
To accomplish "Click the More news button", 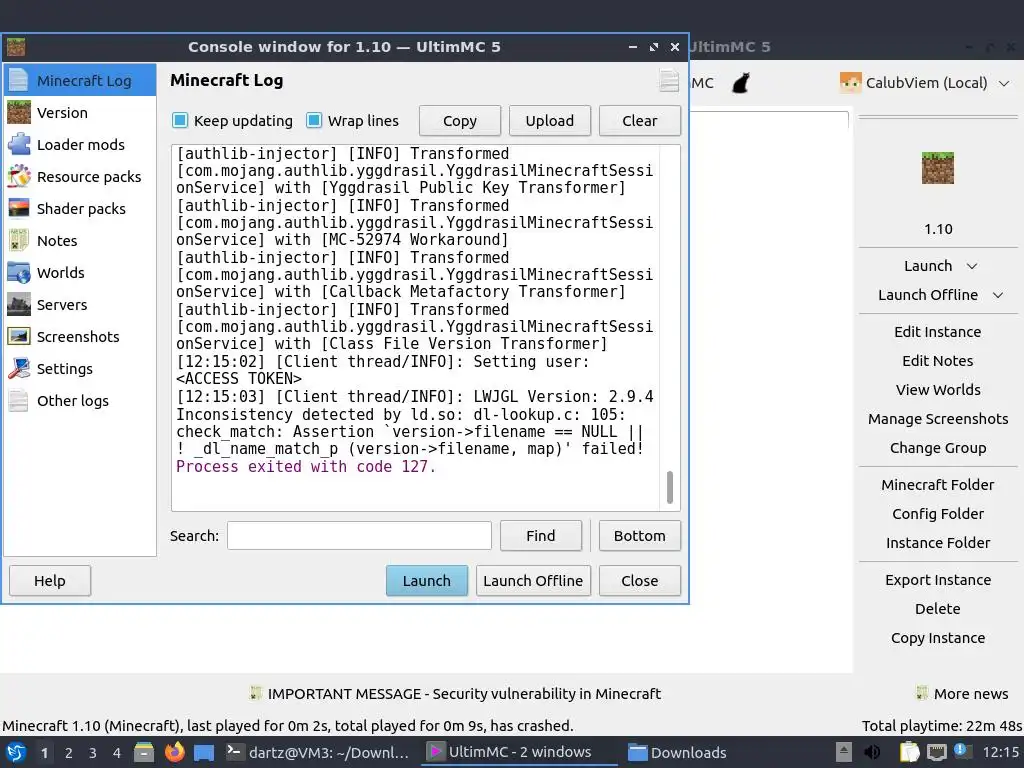I will pyautogui.click(x=963, y=694).
